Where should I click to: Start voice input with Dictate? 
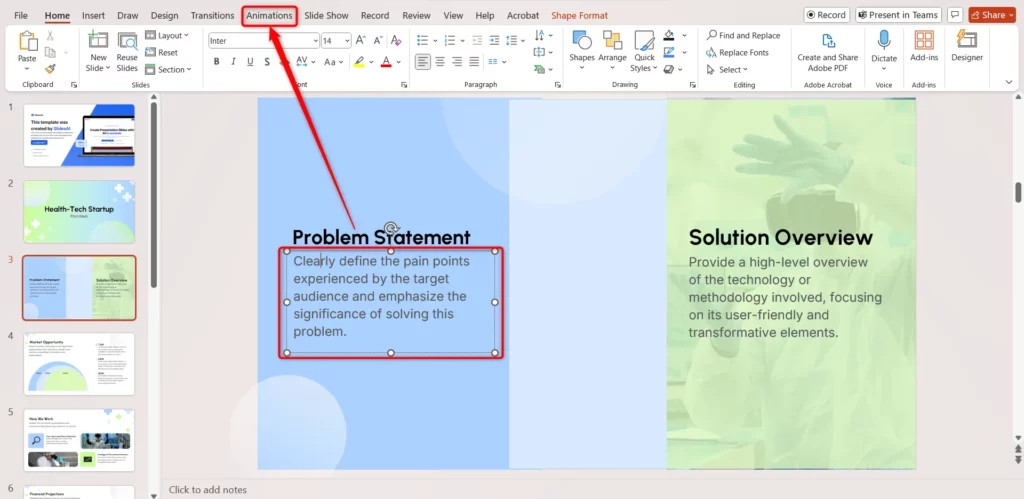[x=884, y=46]
